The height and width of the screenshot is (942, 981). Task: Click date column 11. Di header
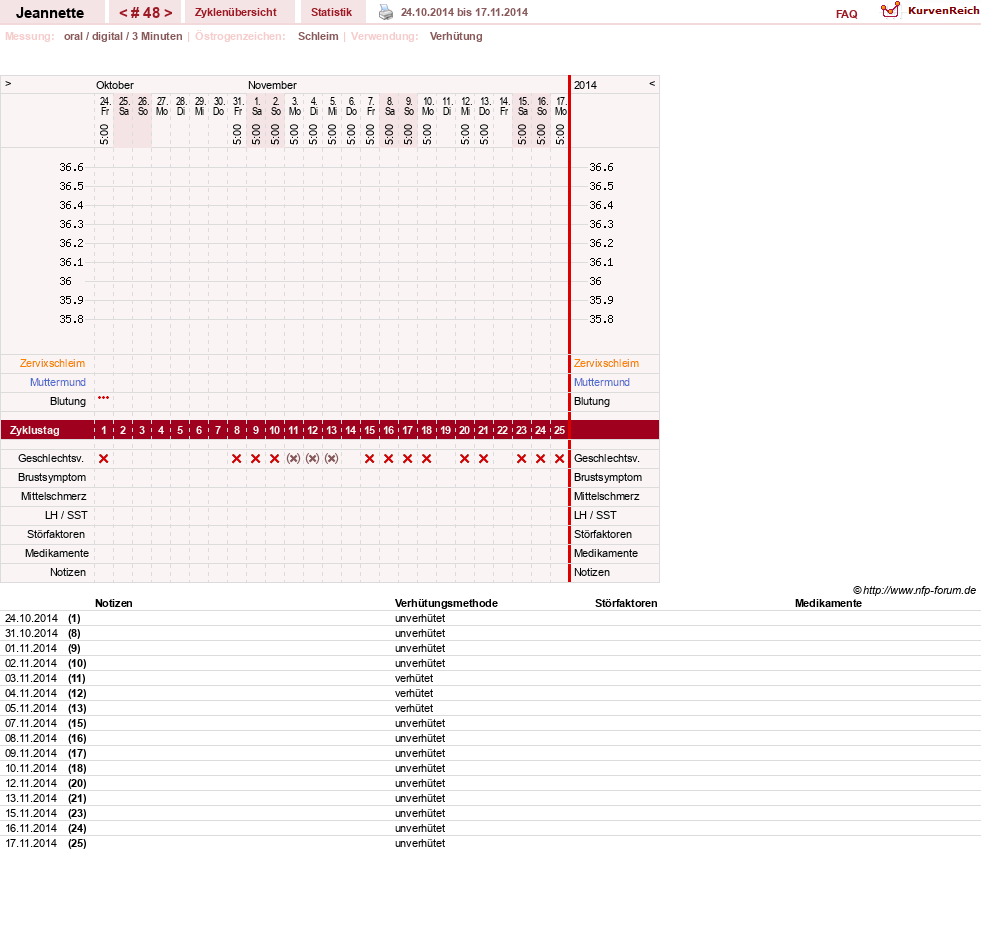click(x=447, y=106)
